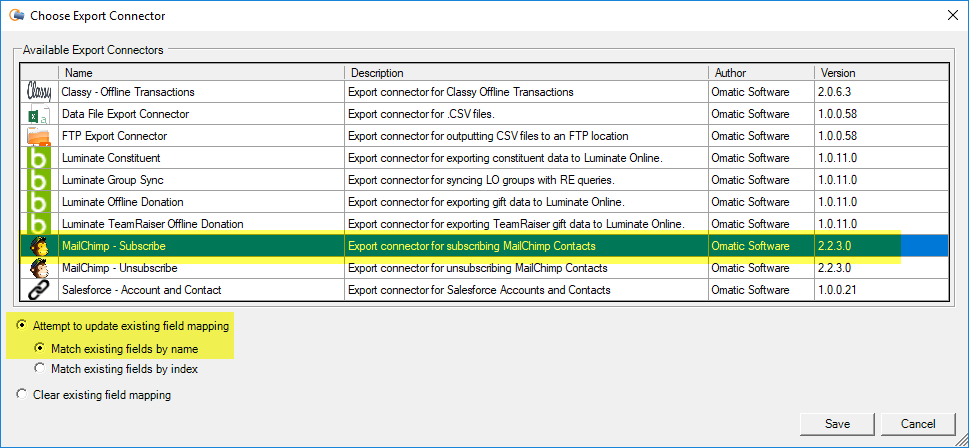Click description about outputting CSV to FTP
Image resolution: width=969 pixels, height=448 pixels.
[x=488, y=136]
